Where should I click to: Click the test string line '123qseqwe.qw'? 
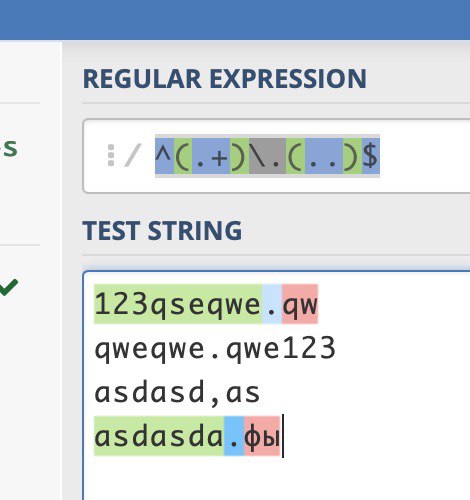coord(206,304)
